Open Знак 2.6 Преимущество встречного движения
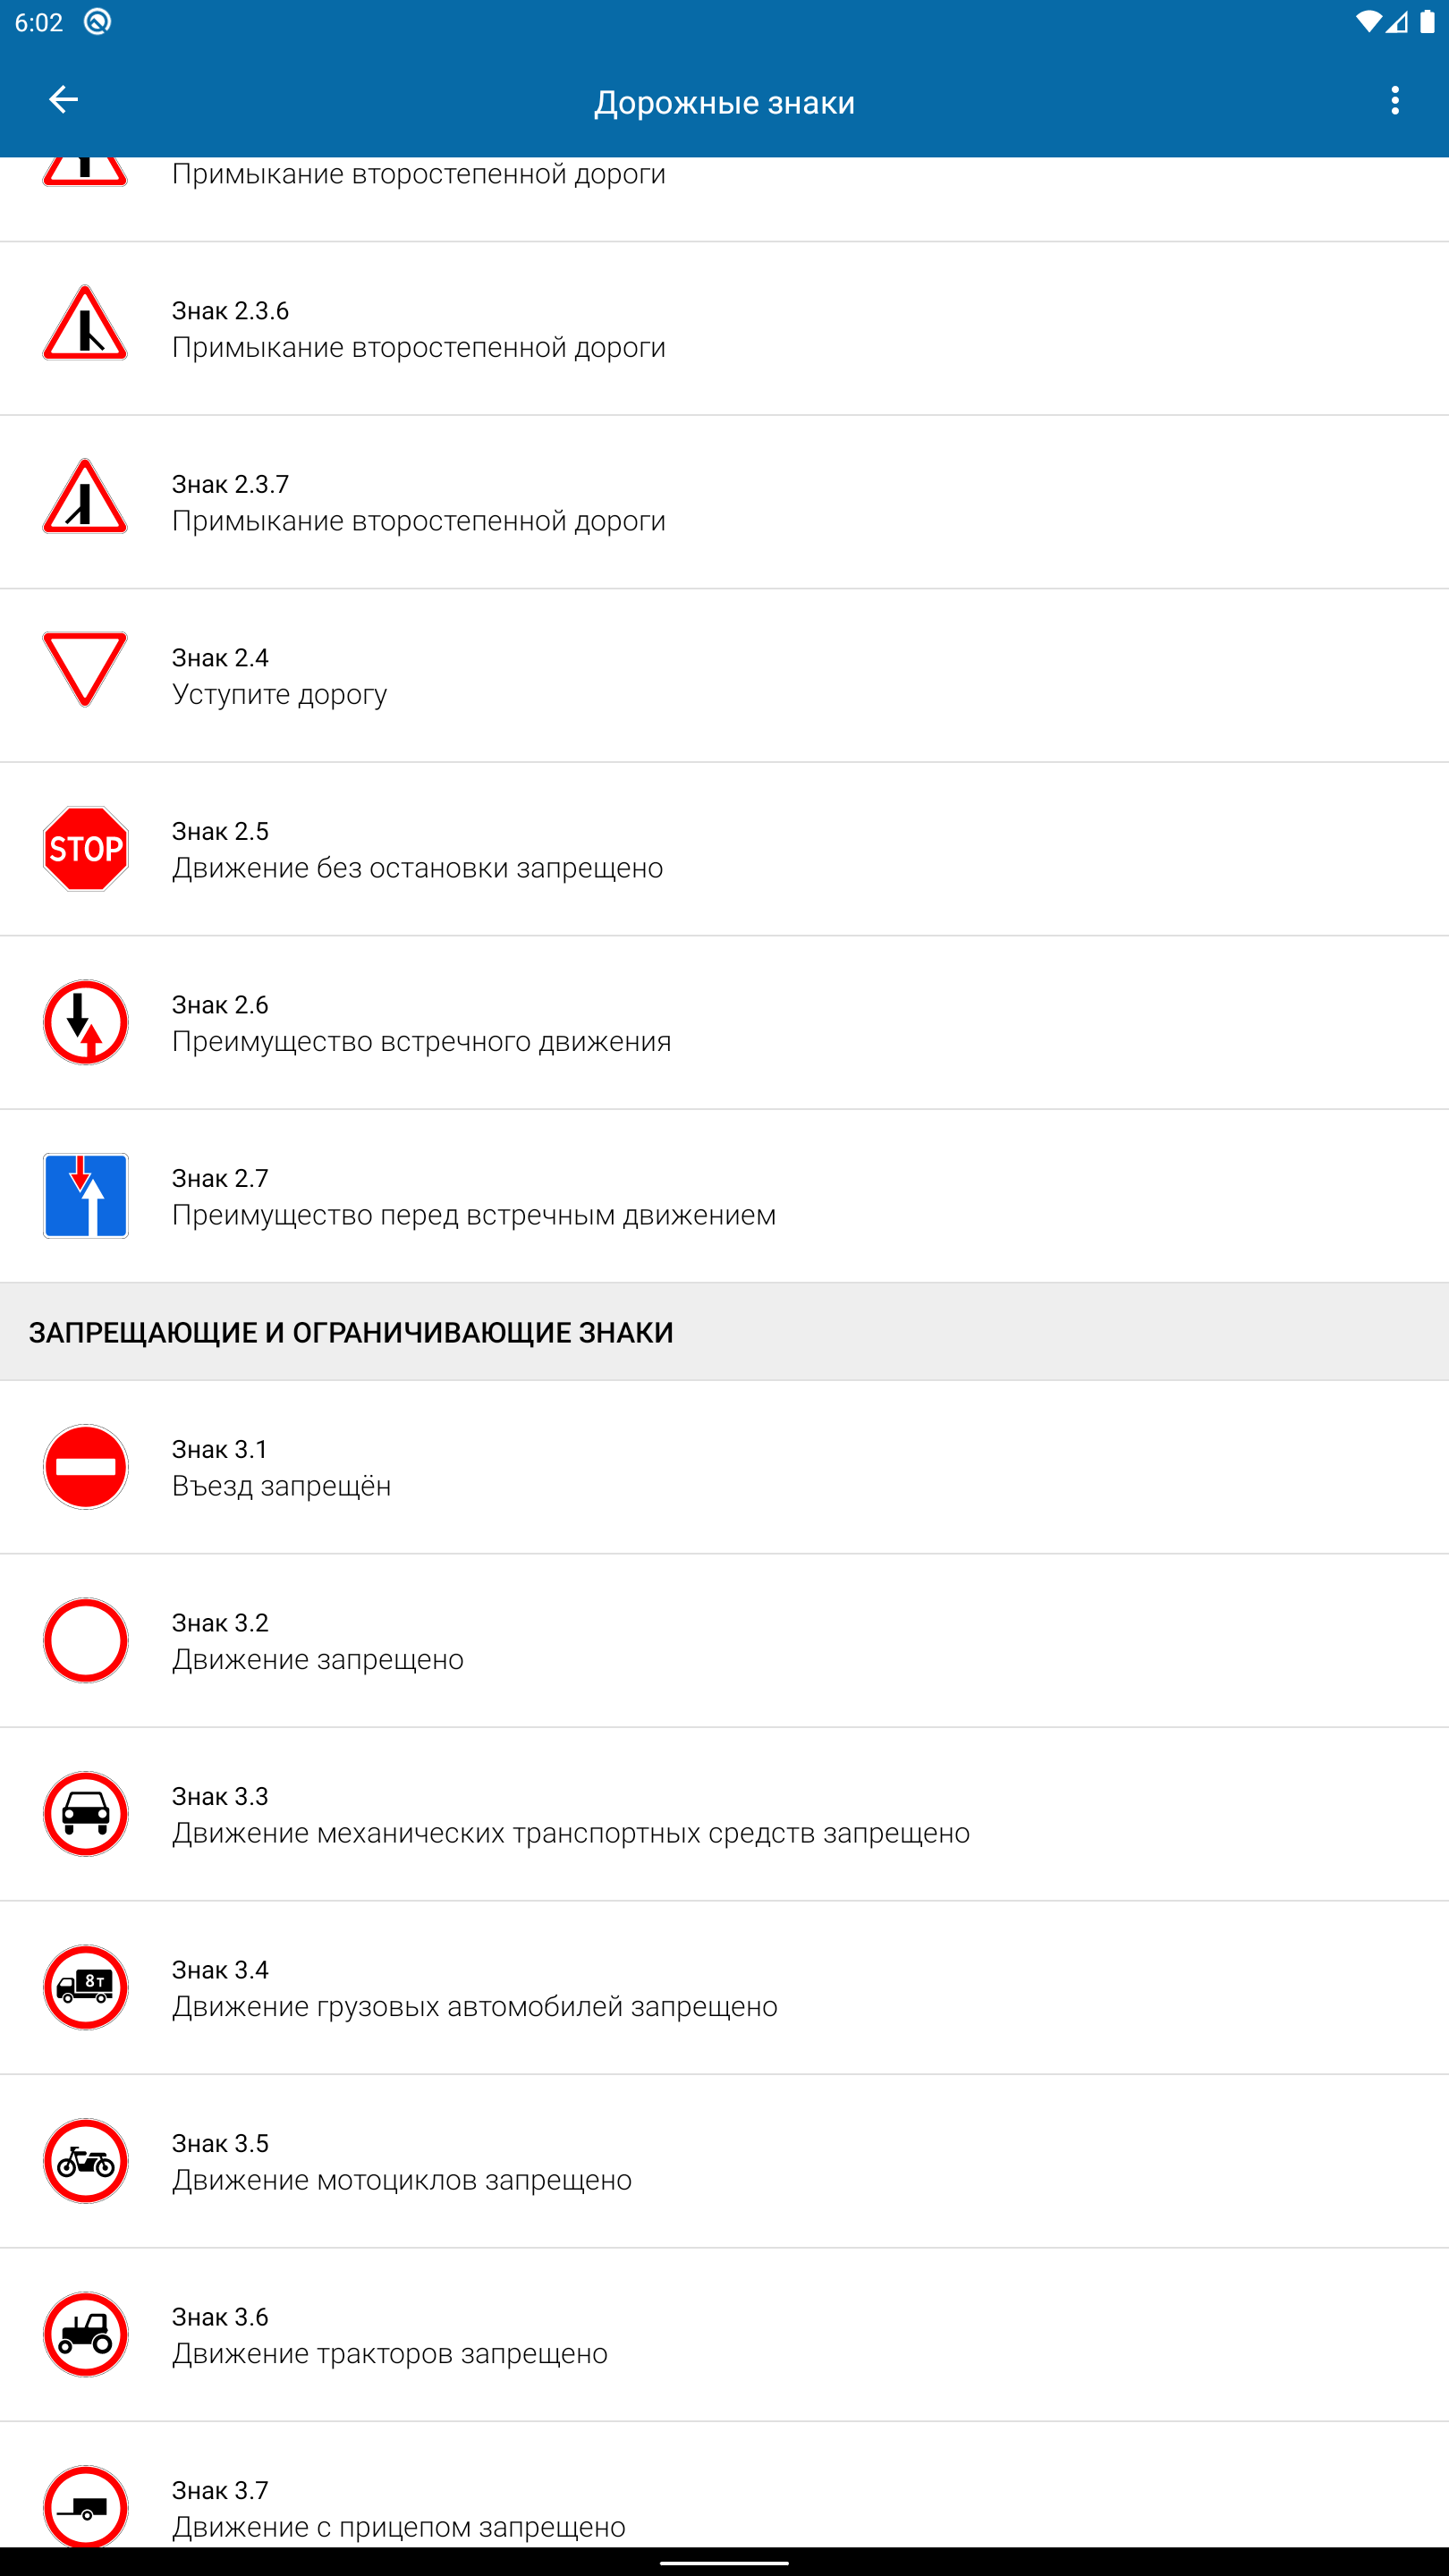The width and height of the screenshot is (1449, 2576). pyautogui.click(x=724, y=1023)
